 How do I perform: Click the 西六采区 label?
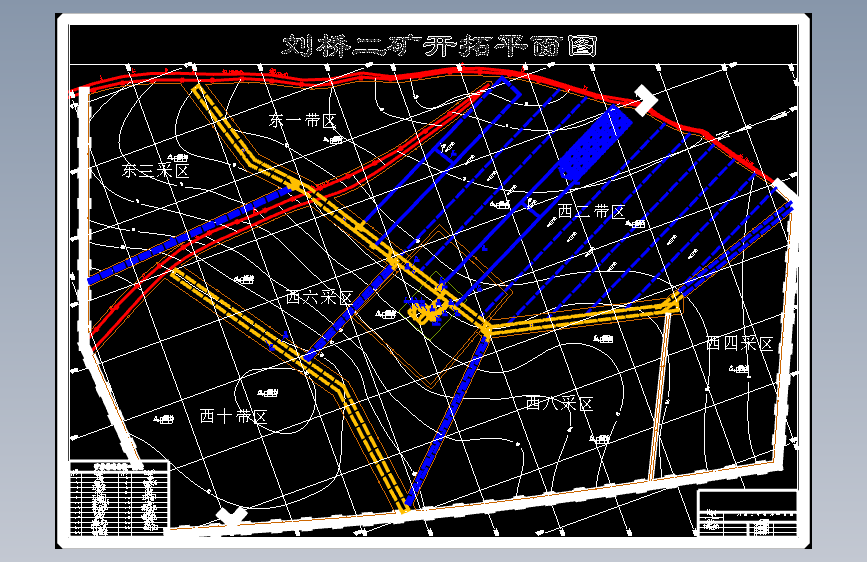[x=320, y=297]
